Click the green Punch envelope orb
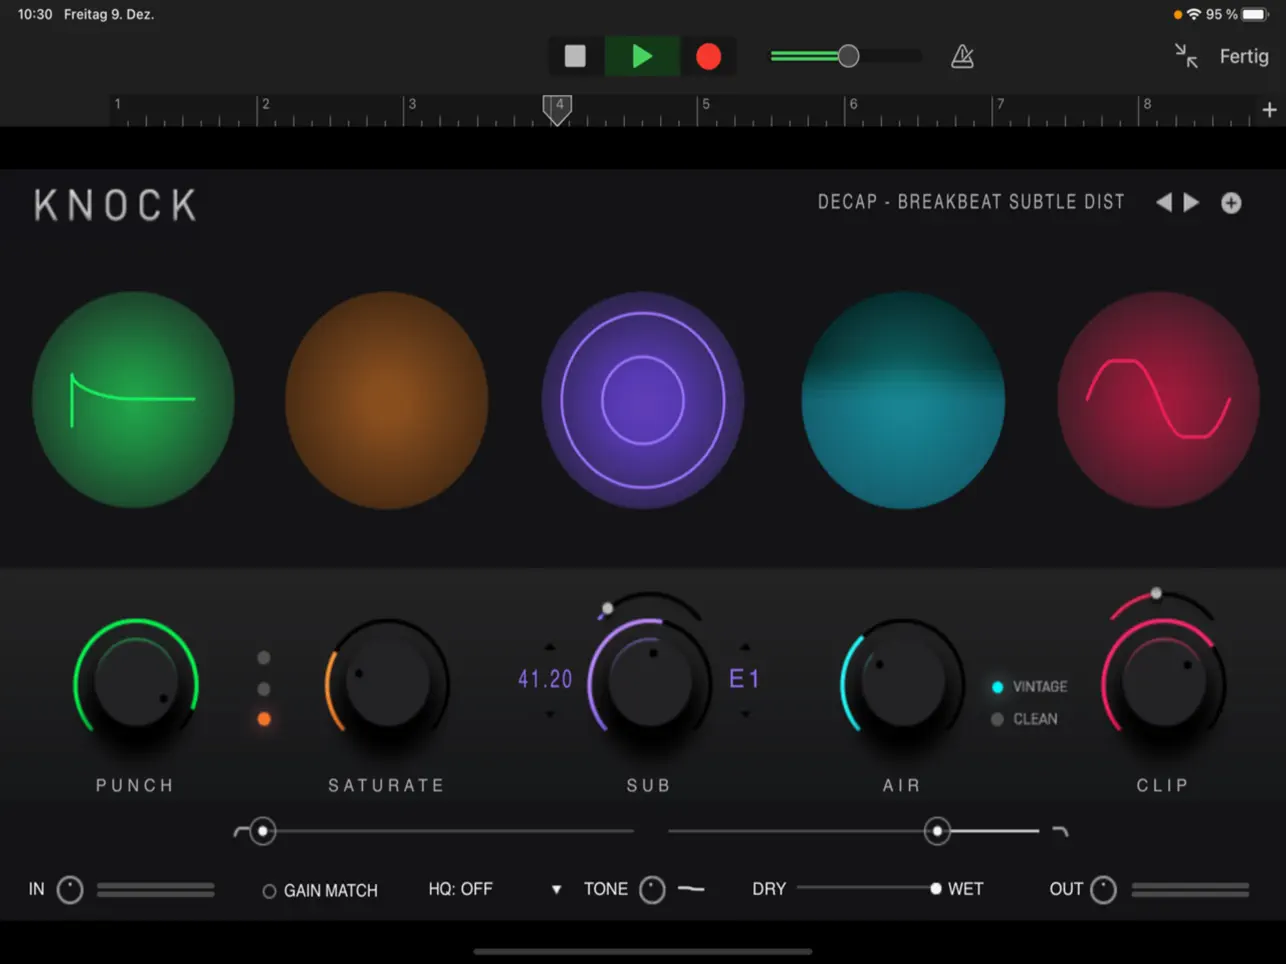The image size is (1286, 964). coord(133,400)
